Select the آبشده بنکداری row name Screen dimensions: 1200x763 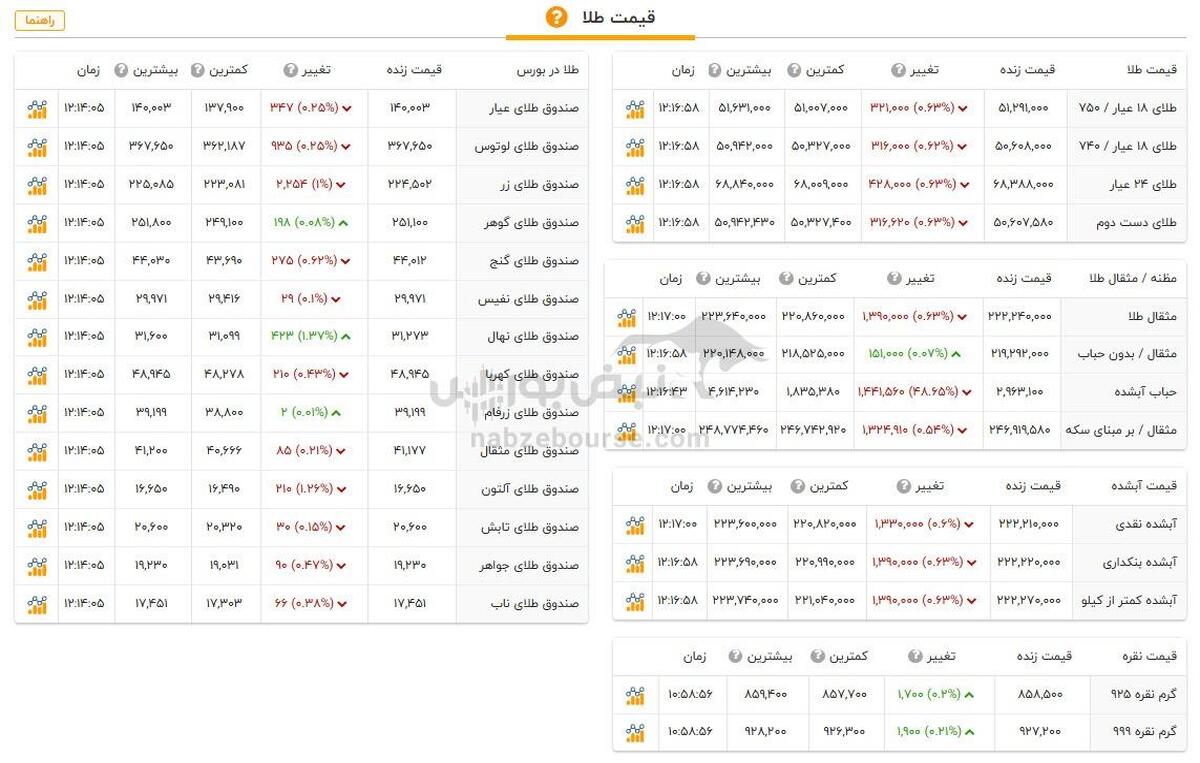coord(1139,563)
